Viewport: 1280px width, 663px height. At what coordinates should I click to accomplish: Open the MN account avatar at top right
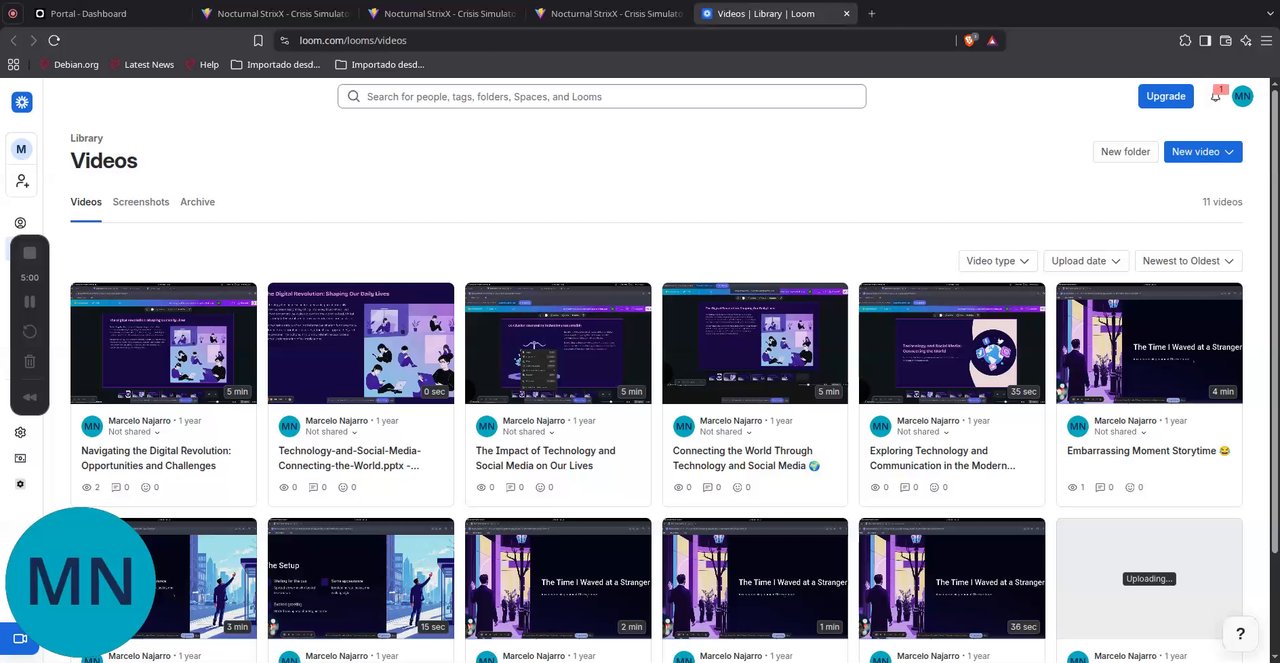click(x=1242, y=96)
